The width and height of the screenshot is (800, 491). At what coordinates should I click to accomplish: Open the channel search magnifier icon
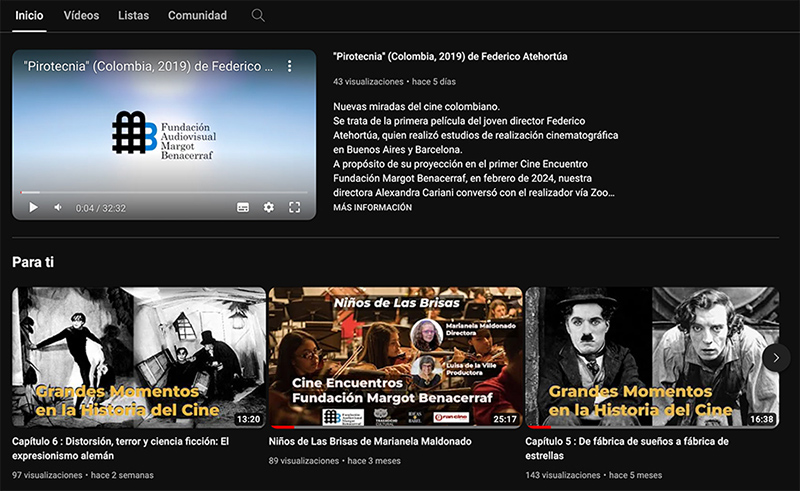258,16
